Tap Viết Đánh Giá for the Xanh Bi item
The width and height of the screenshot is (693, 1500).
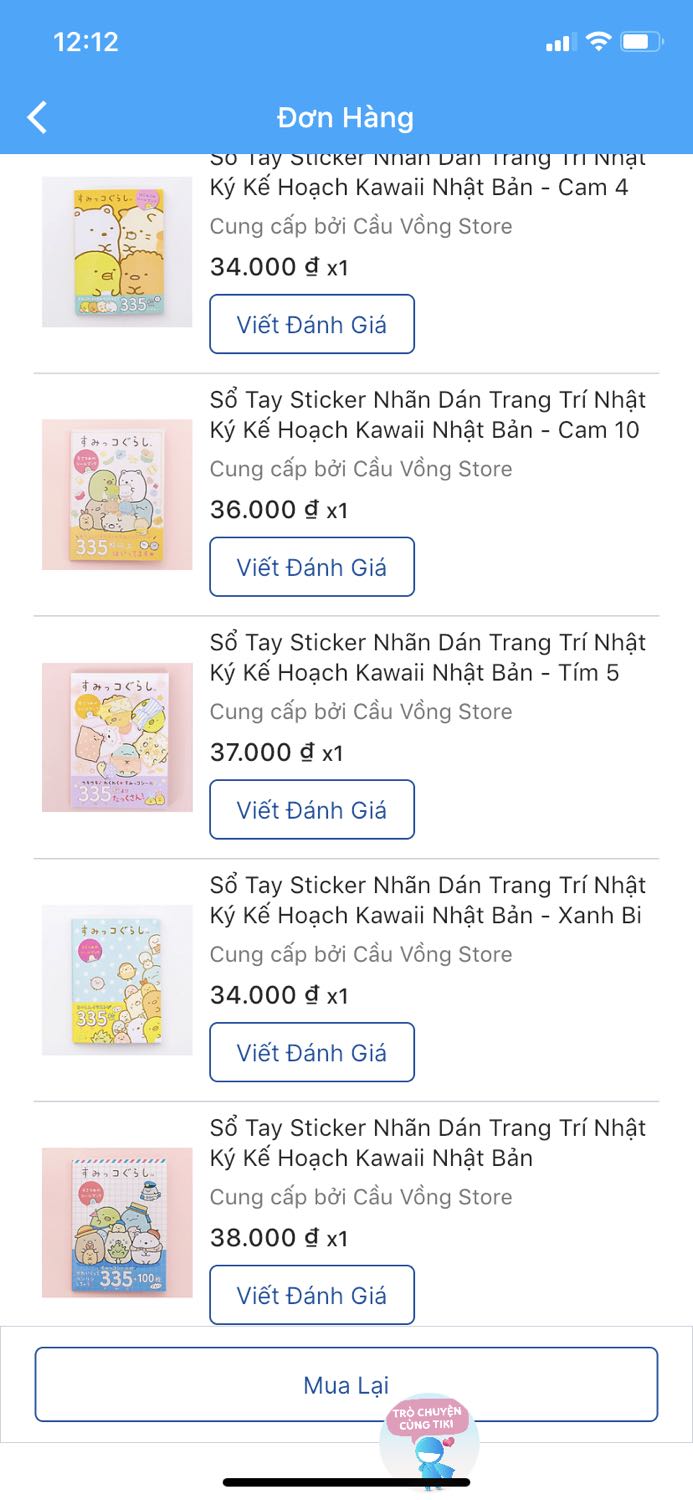click(311, 1052)
